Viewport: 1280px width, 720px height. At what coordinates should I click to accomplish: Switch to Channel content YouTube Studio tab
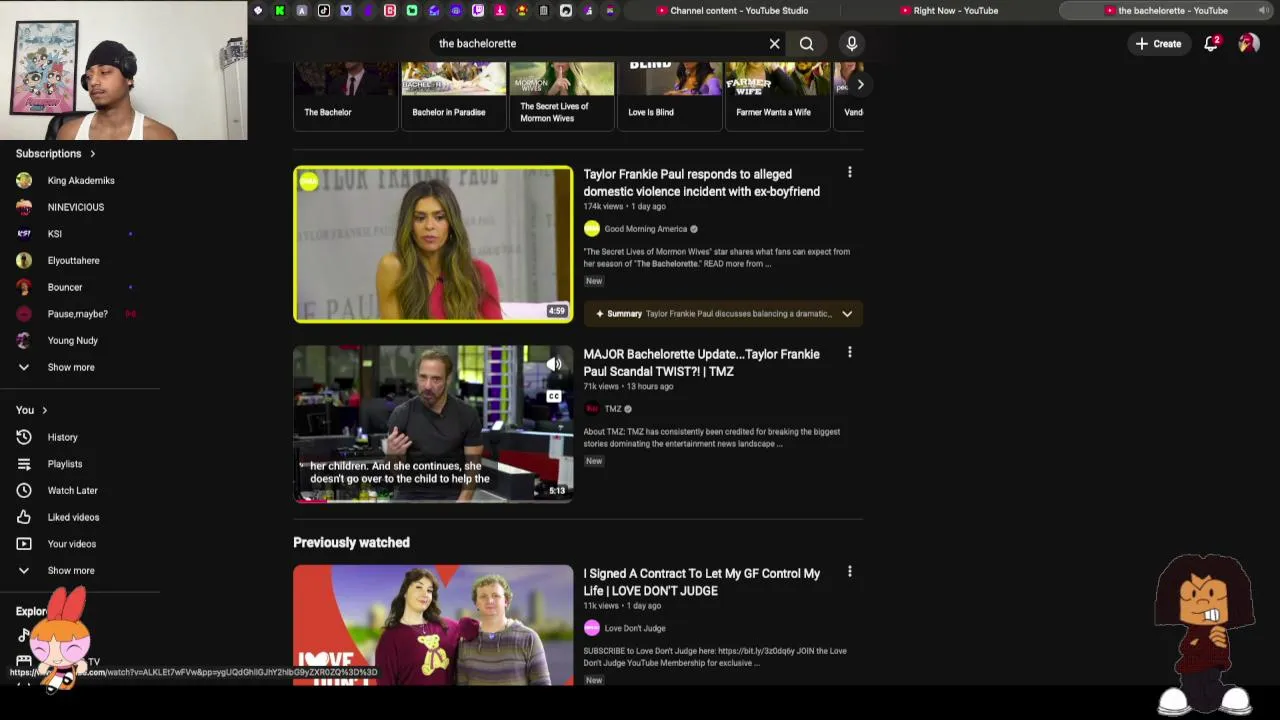732,11
